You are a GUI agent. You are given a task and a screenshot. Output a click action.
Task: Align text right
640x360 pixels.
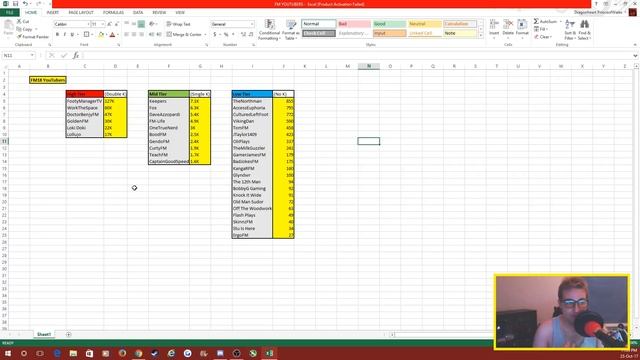point(141,35)
